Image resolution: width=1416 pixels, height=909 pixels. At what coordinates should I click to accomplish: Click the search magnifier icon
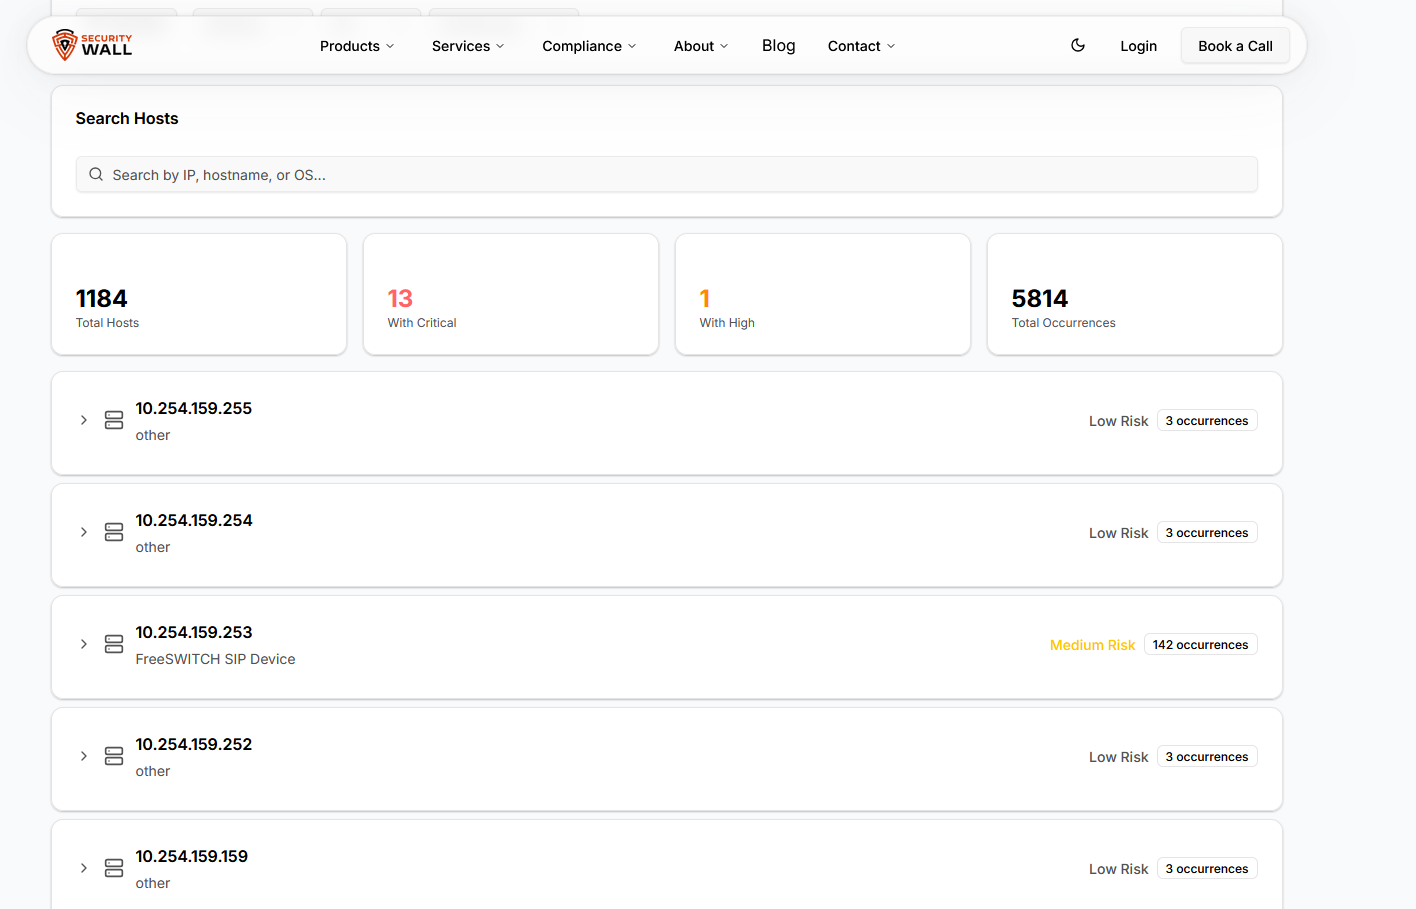96,174
